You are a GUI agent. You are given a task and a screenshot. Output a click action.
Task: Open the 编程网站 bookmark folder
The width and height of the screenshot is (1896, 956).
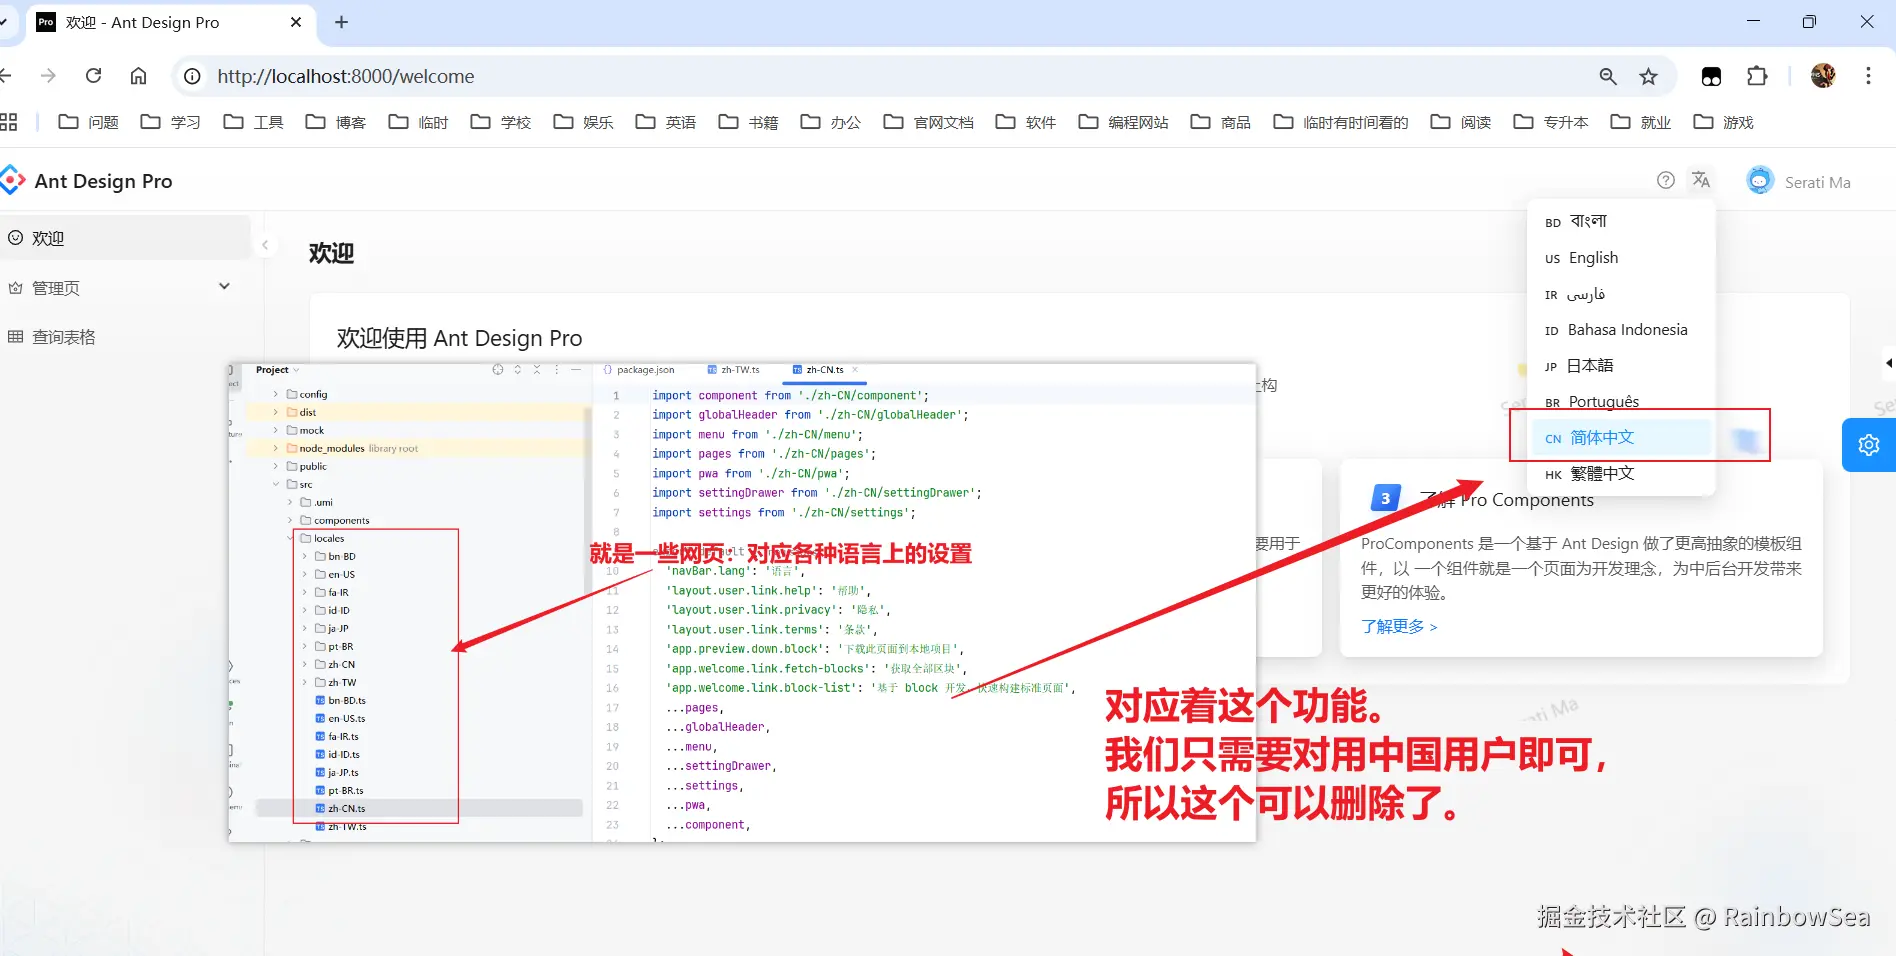(x=1123, y=122)
